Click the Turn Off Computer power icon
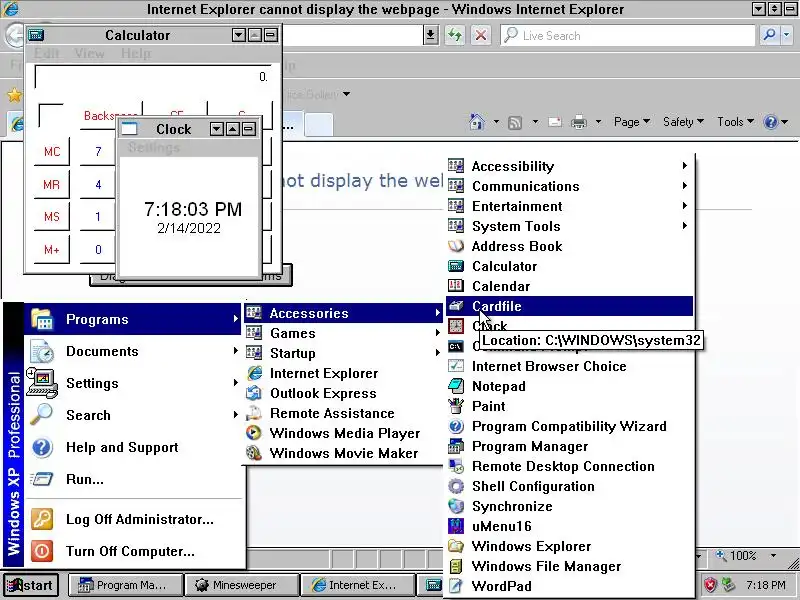800x600 pixels. pos(42,551)
